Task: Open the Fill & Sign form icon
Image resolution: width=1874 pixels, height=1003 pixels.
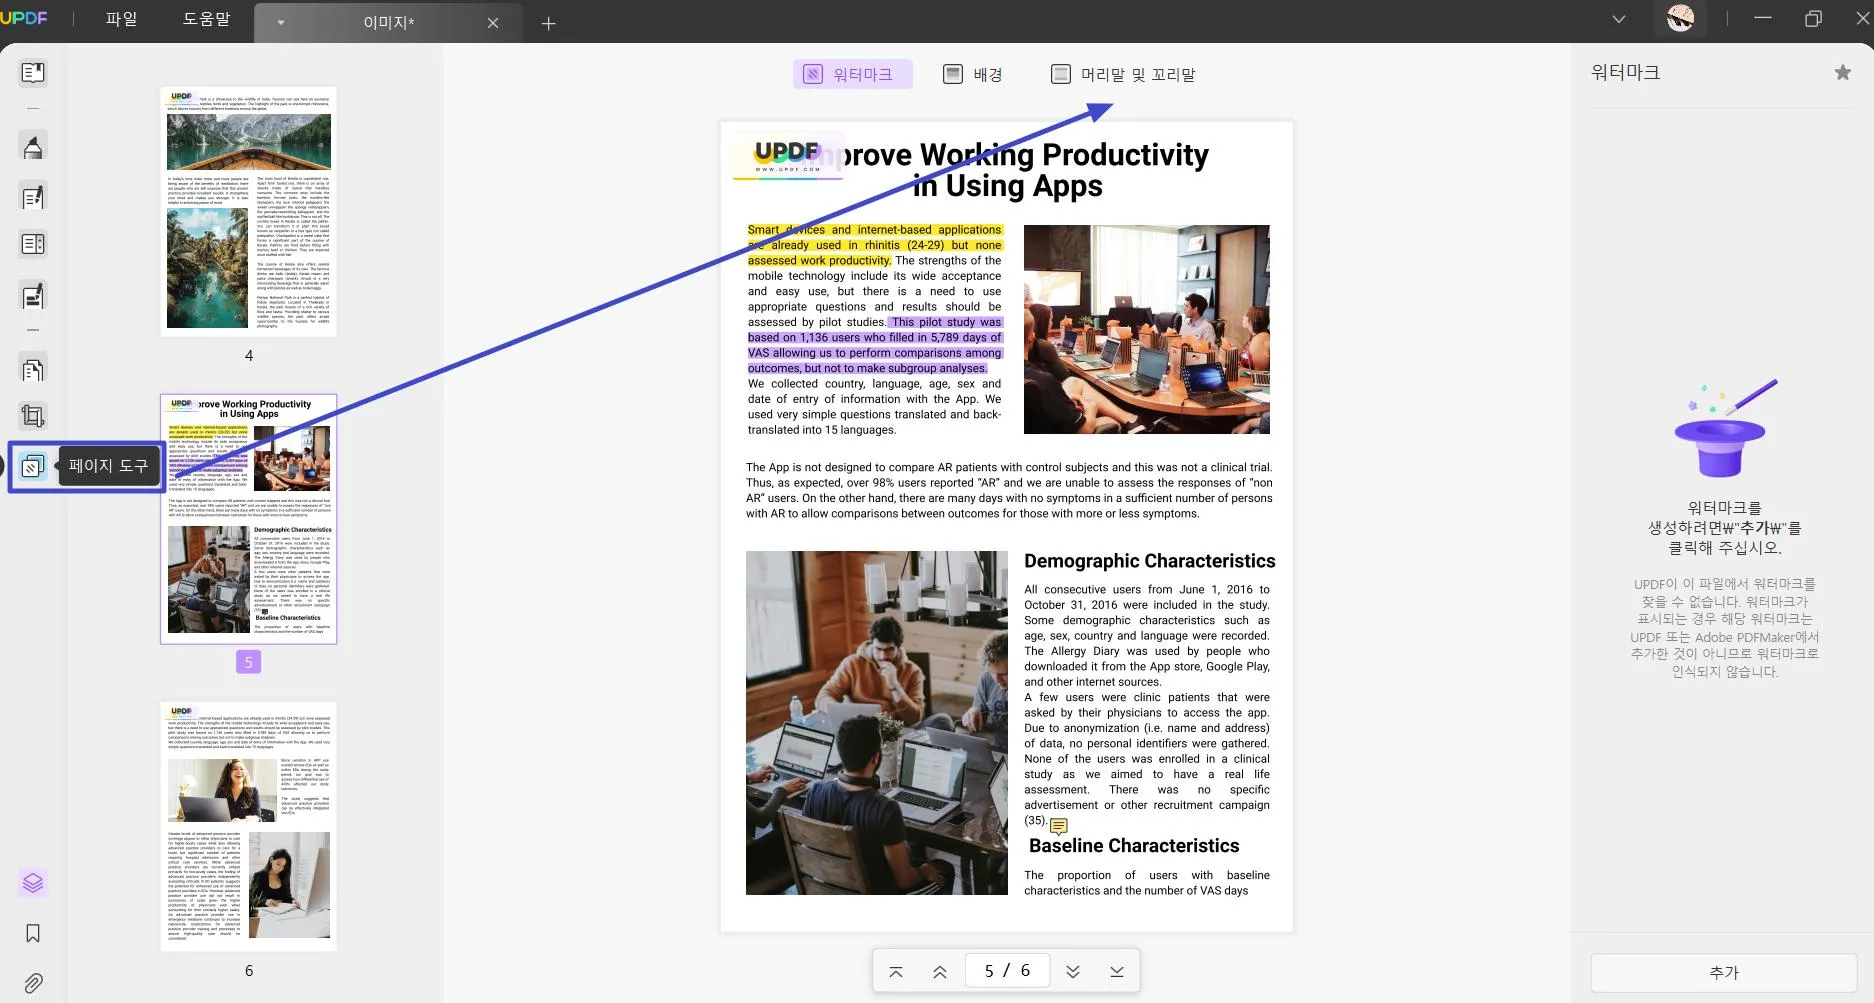Action: 33,296
